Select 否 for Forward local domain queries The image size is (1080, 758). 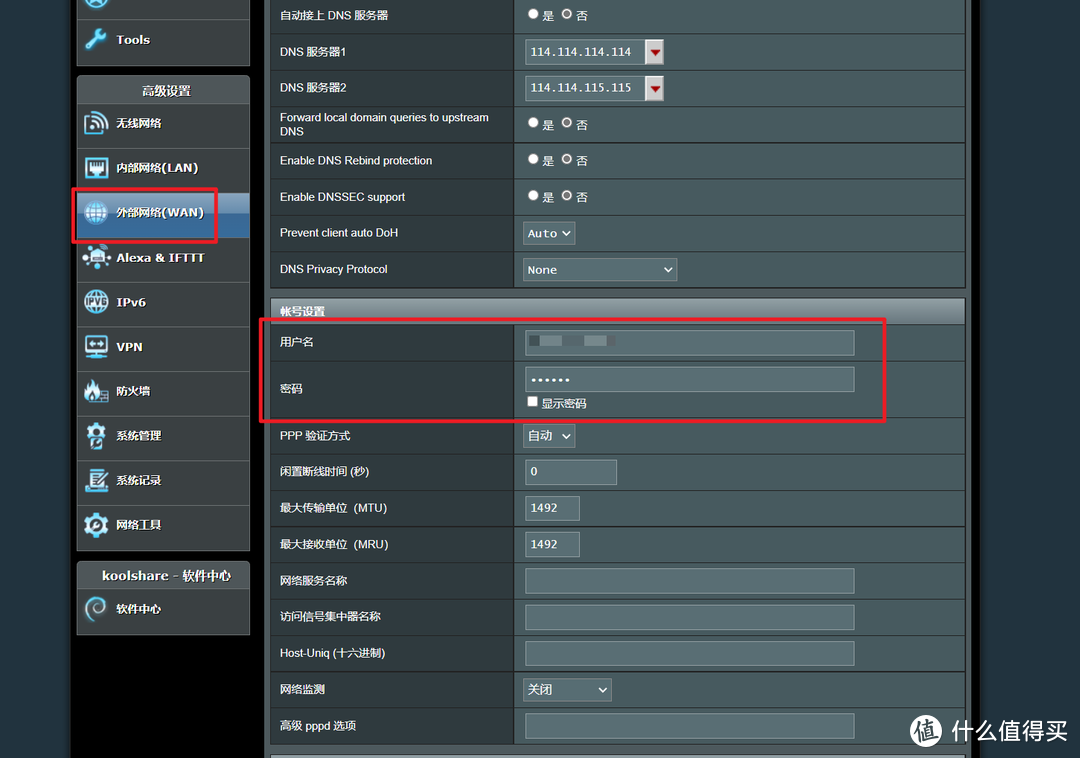point(567,123)
